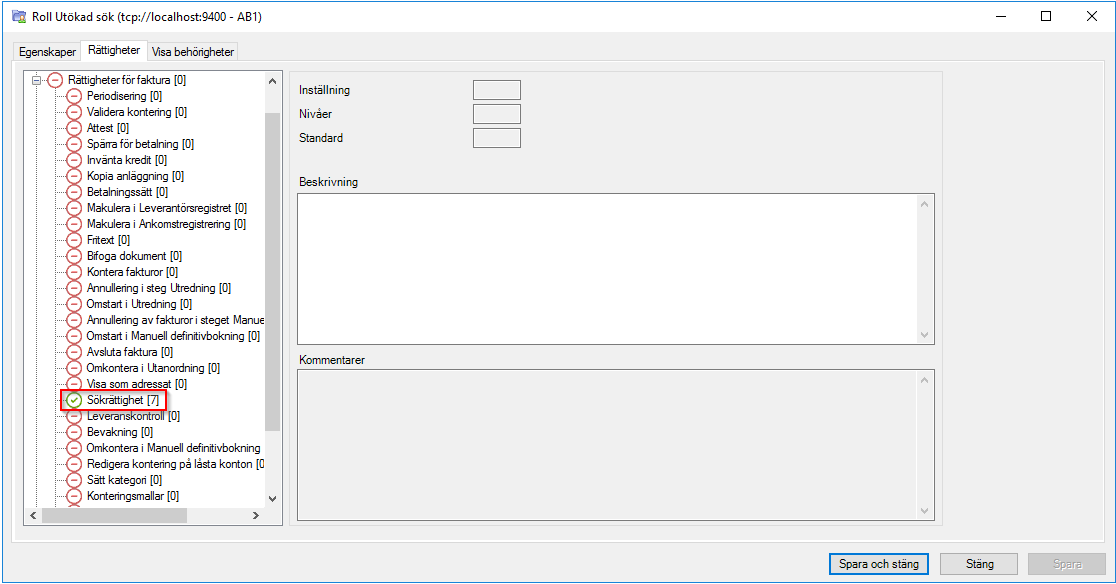
Task: Click the application icon in the title bar
Action: coord(14,15)
